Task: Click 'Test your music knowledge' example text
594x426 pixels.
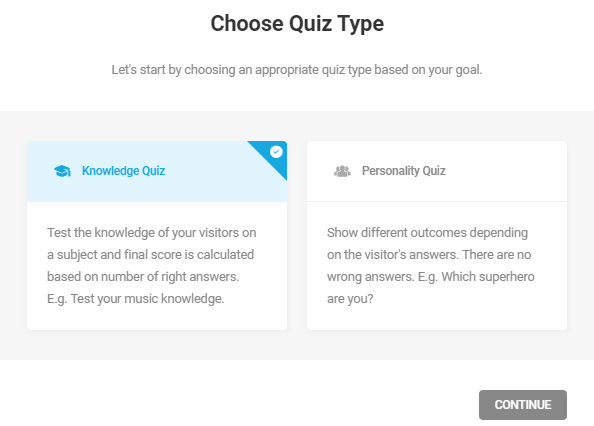Action: 147,299
